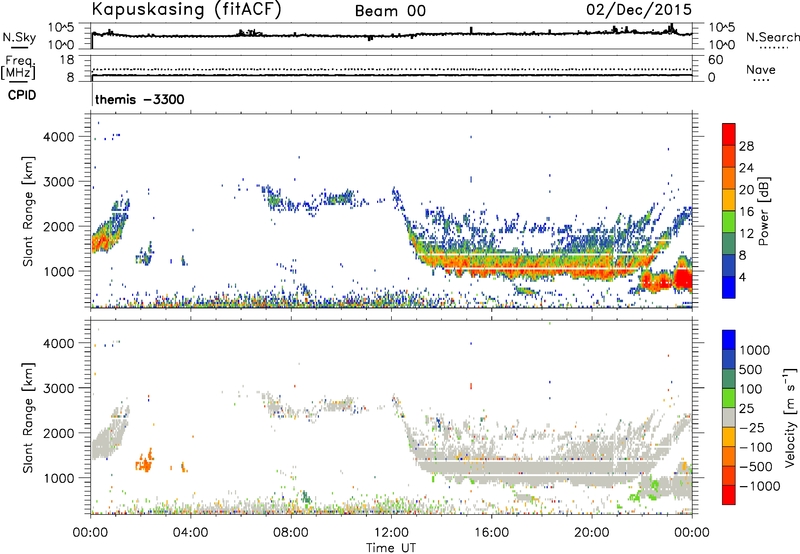Click the '2000' range label on the velocity panel
Viewport: 800px width, 554px height.
click(x=58, y=433)
